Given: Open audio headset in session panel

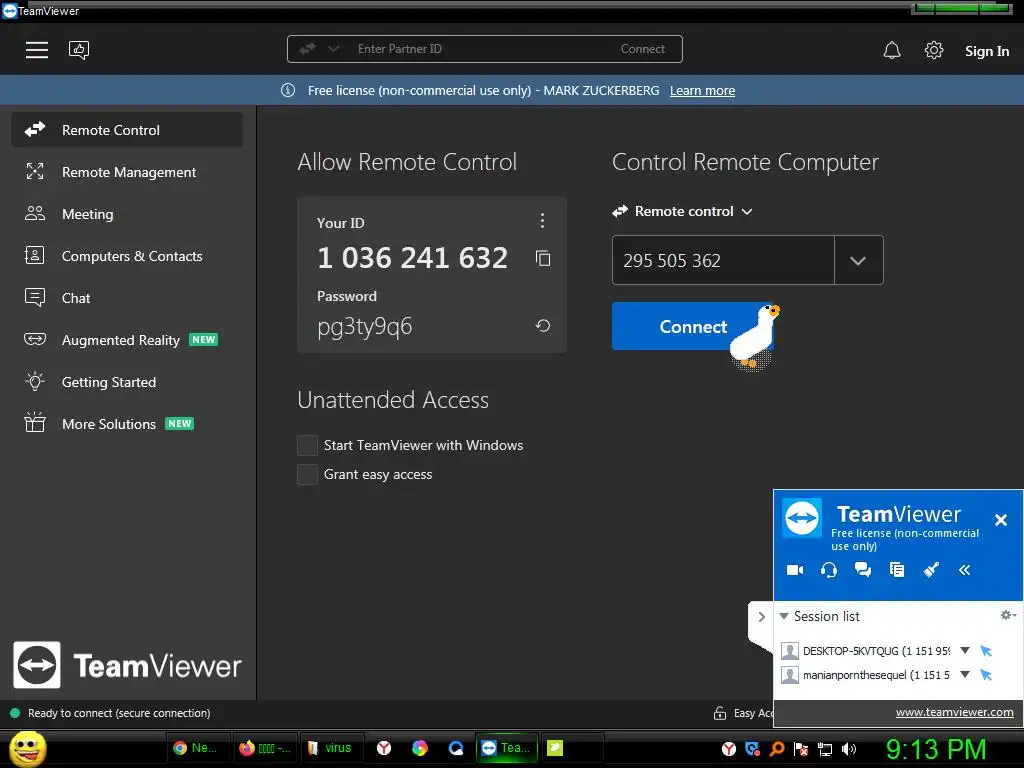Looking at the screenshot, I should 829,570.
